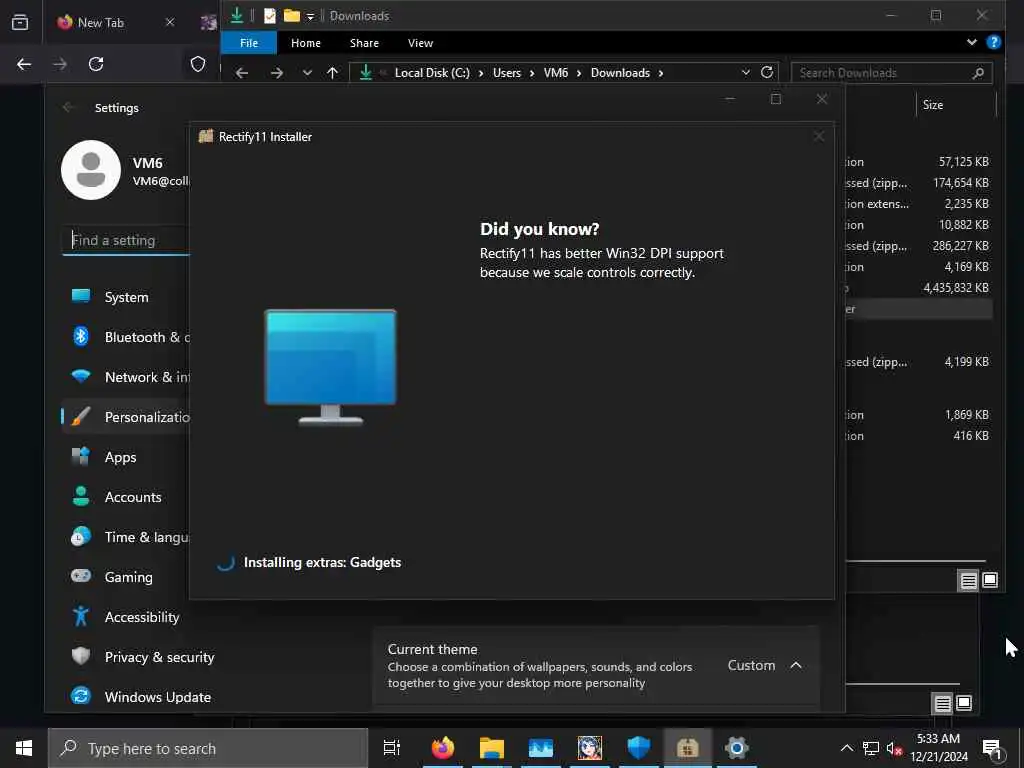
Task: Open recent locations dropdown in Explorer
Action: pos(307,73)
